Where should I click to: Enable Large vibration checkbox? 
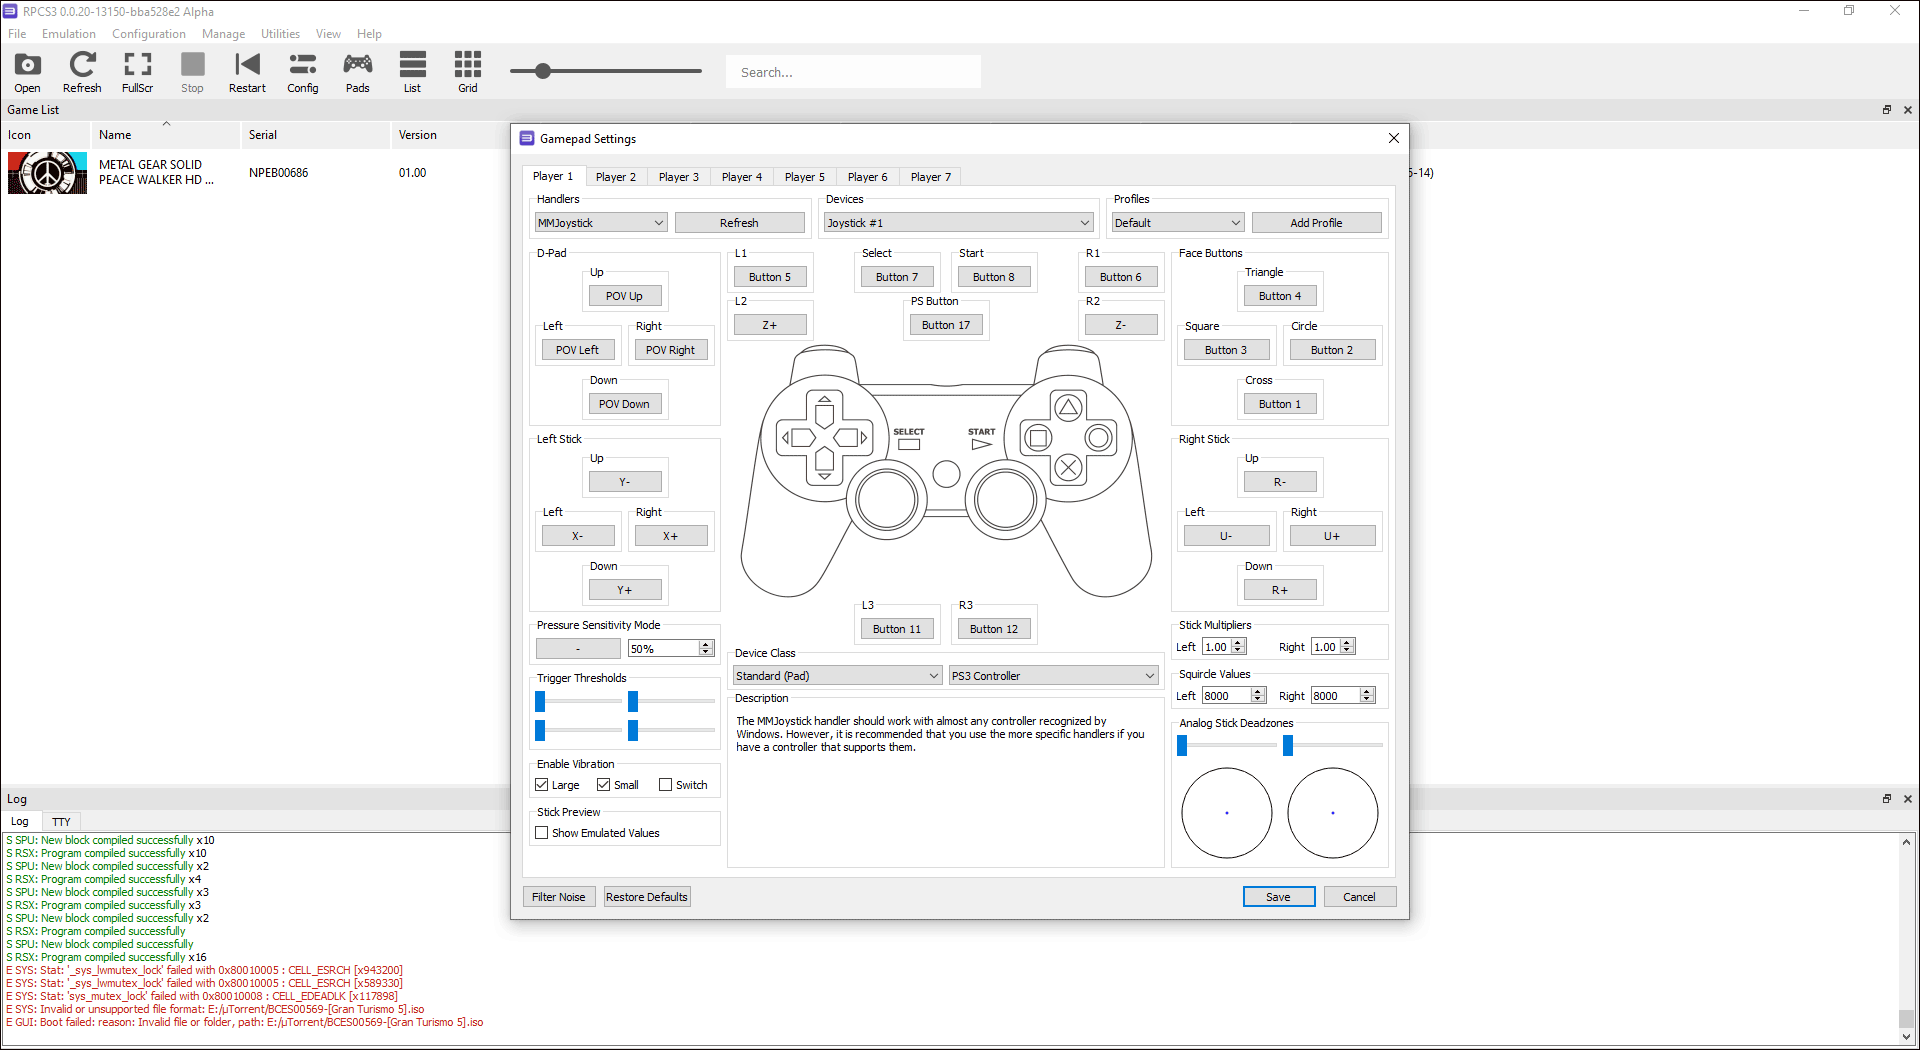[542, 785]
